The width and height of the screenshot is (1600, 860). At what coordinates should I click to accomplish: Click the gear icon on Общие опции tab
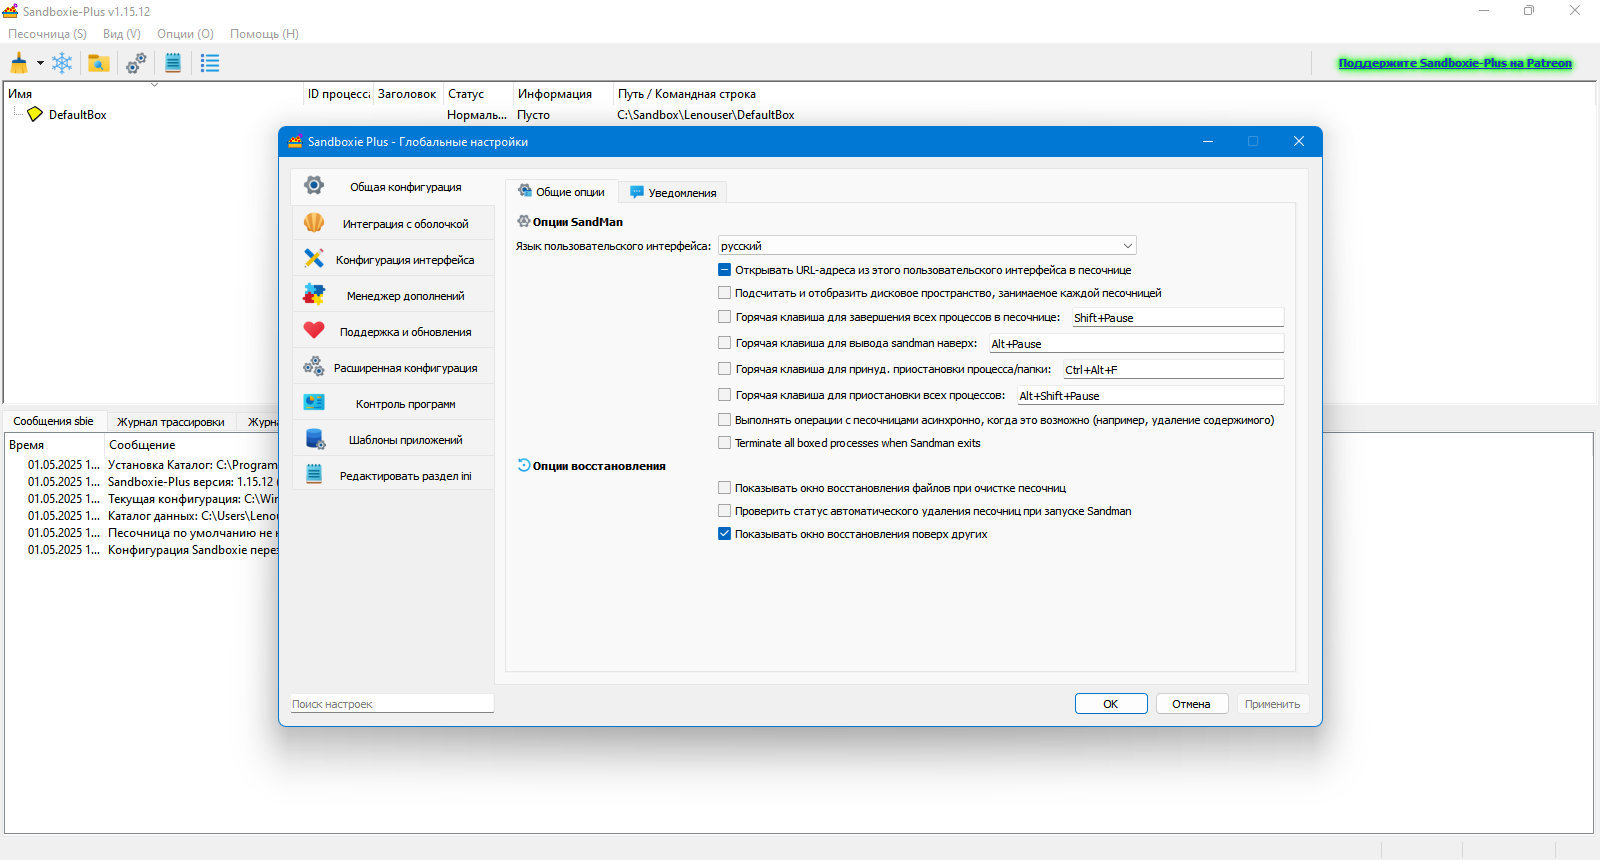click(524, 191)
